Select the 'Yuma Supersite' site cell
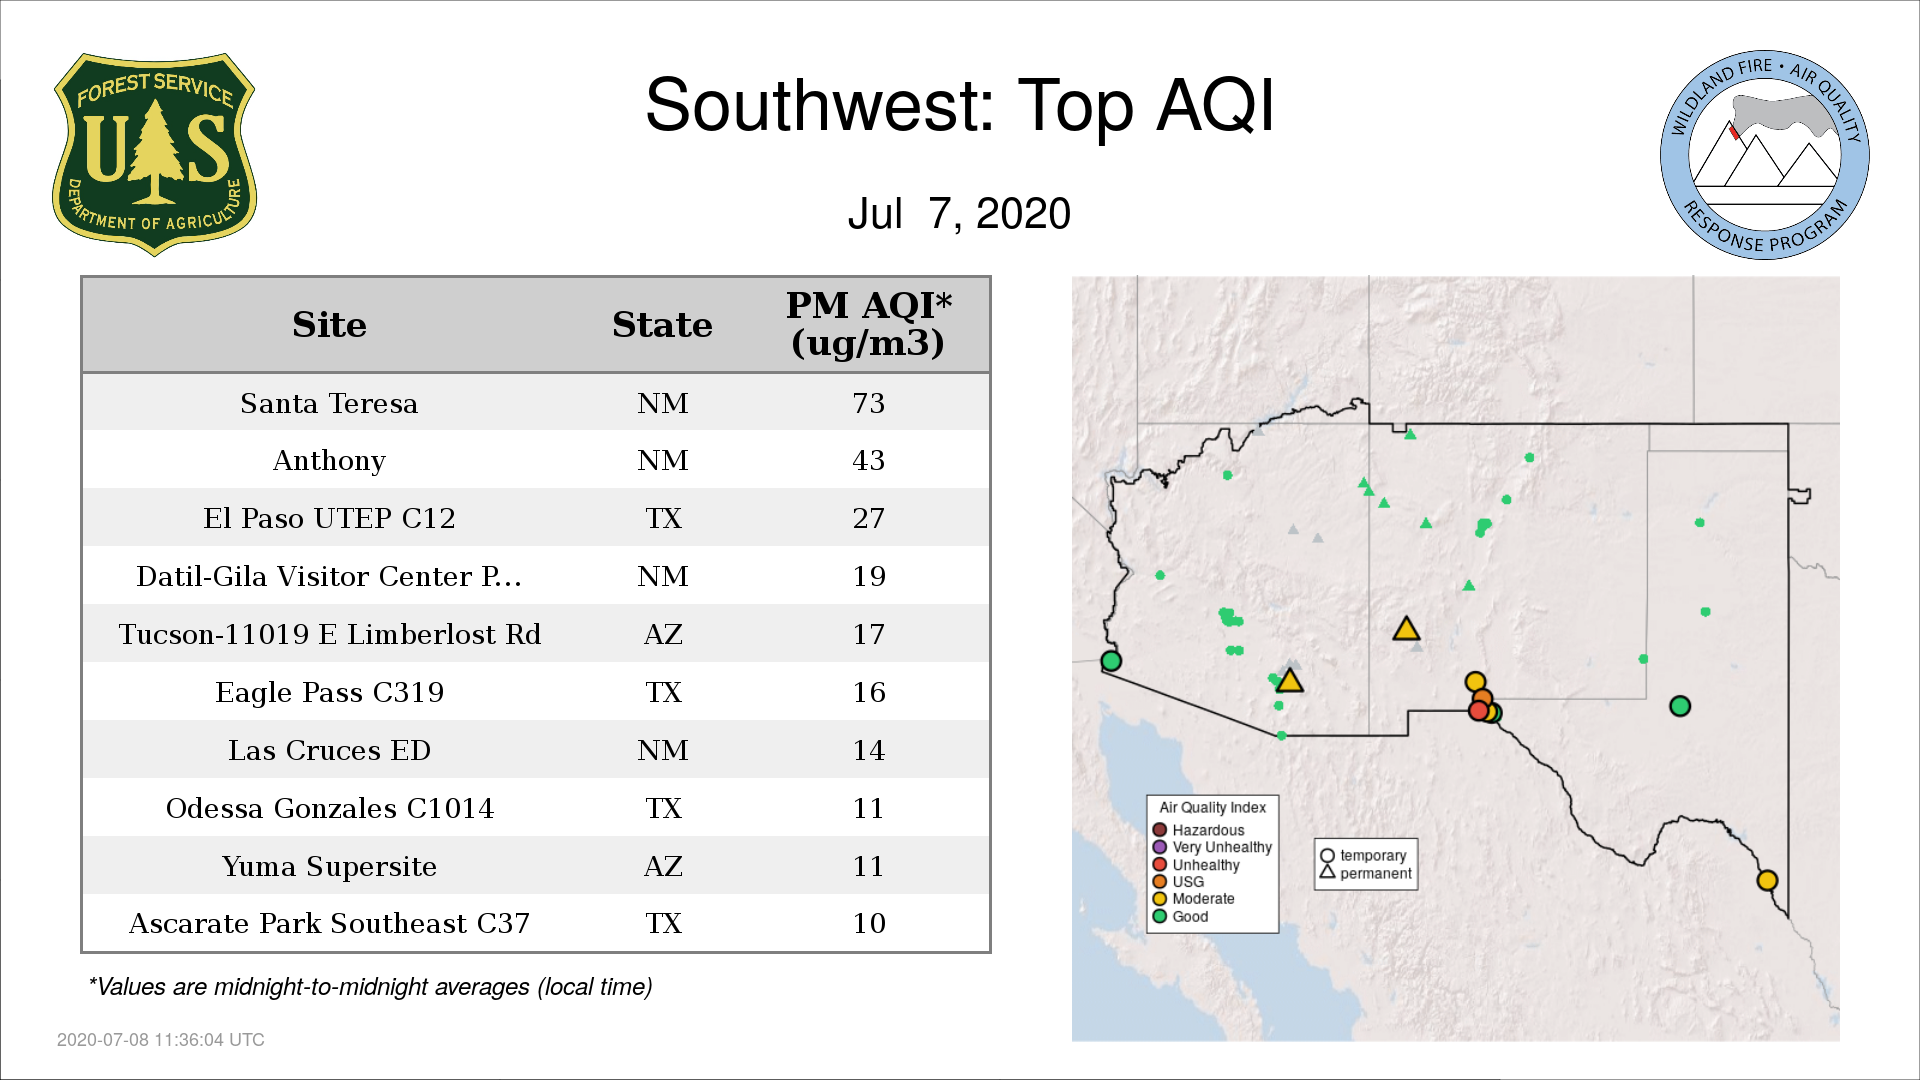 (329, 866)
